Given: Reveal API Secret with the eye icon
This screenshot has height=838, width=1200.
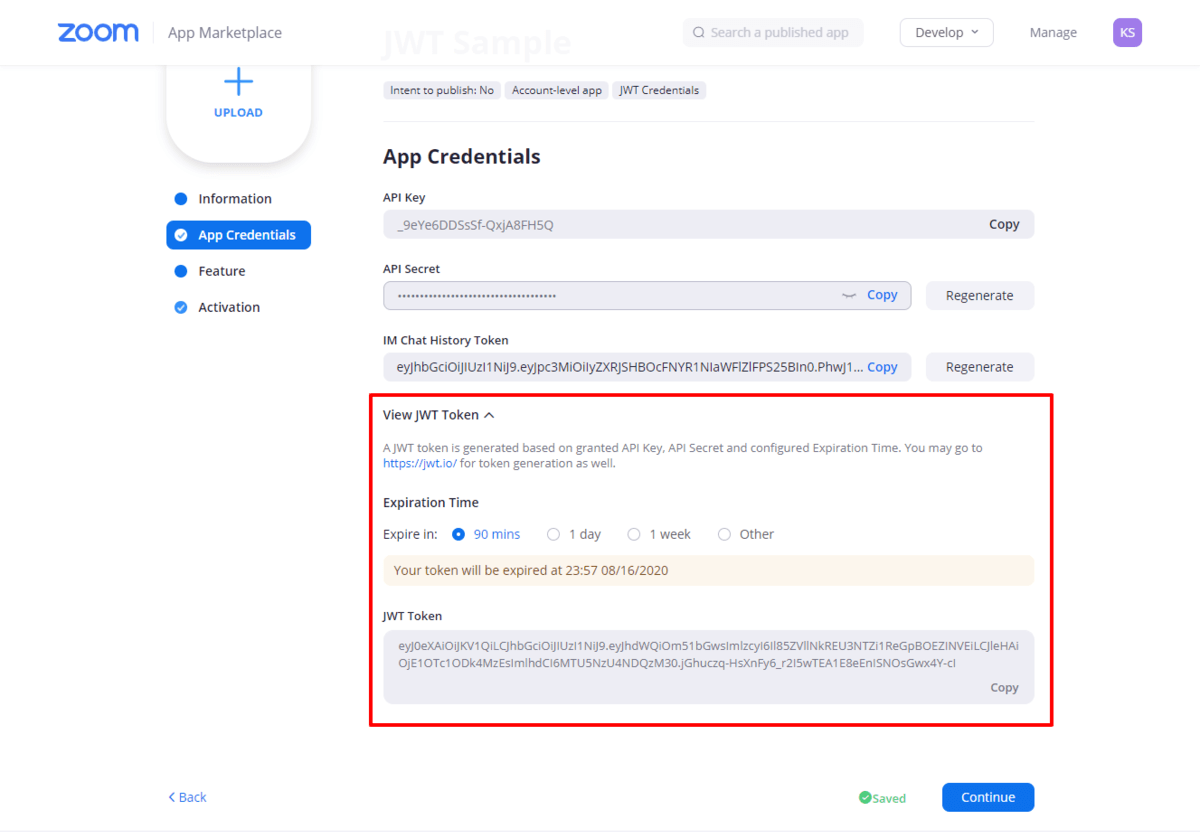Looking at the screenshot, I should coord(849,295).
